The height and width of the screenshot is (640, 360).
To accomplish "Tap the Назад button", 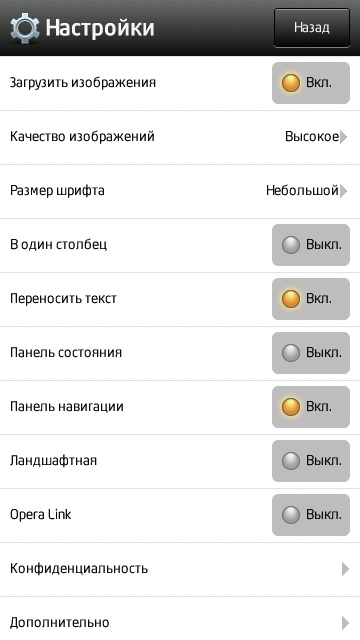I will 311,28.
